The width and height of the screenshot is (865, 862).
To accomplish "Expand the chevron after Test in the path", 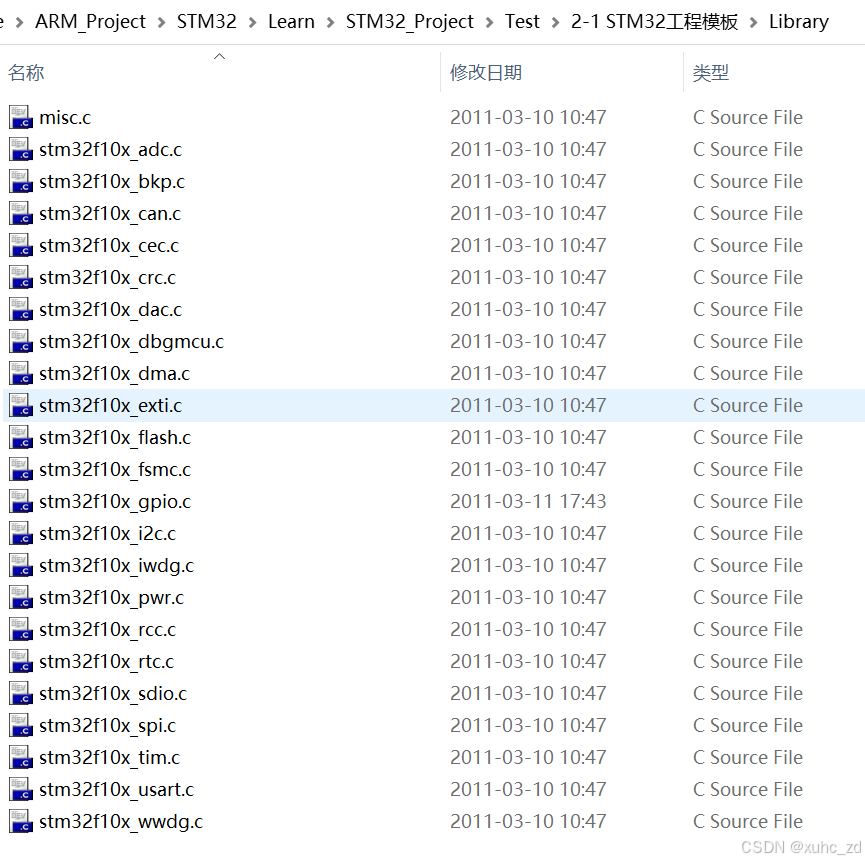I will click(x=556, y=23).
